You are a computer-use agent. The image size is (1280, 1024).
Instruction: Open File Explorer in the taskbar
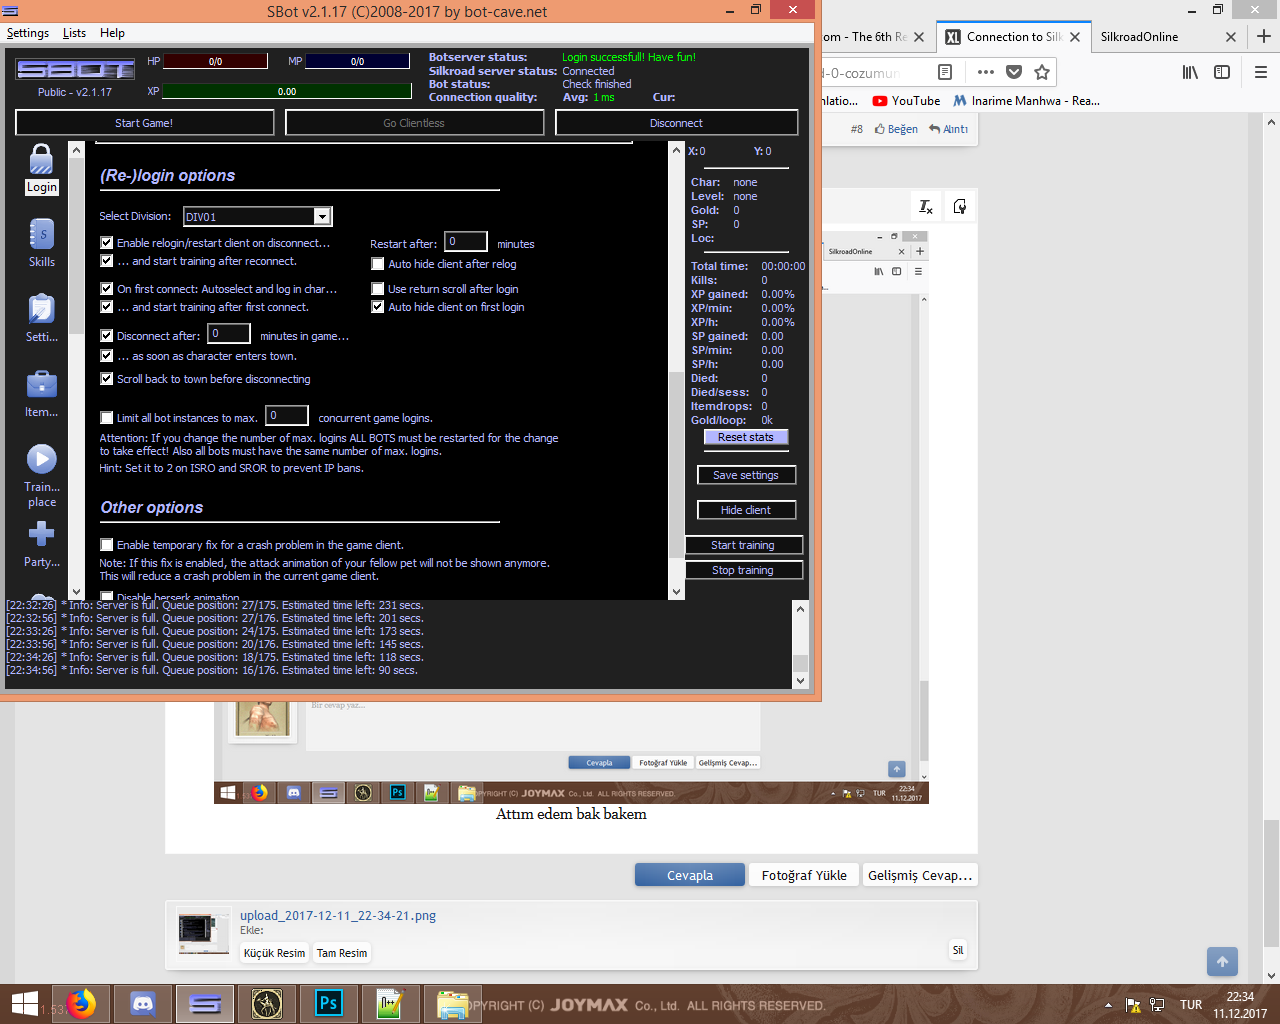(452, 1004)
